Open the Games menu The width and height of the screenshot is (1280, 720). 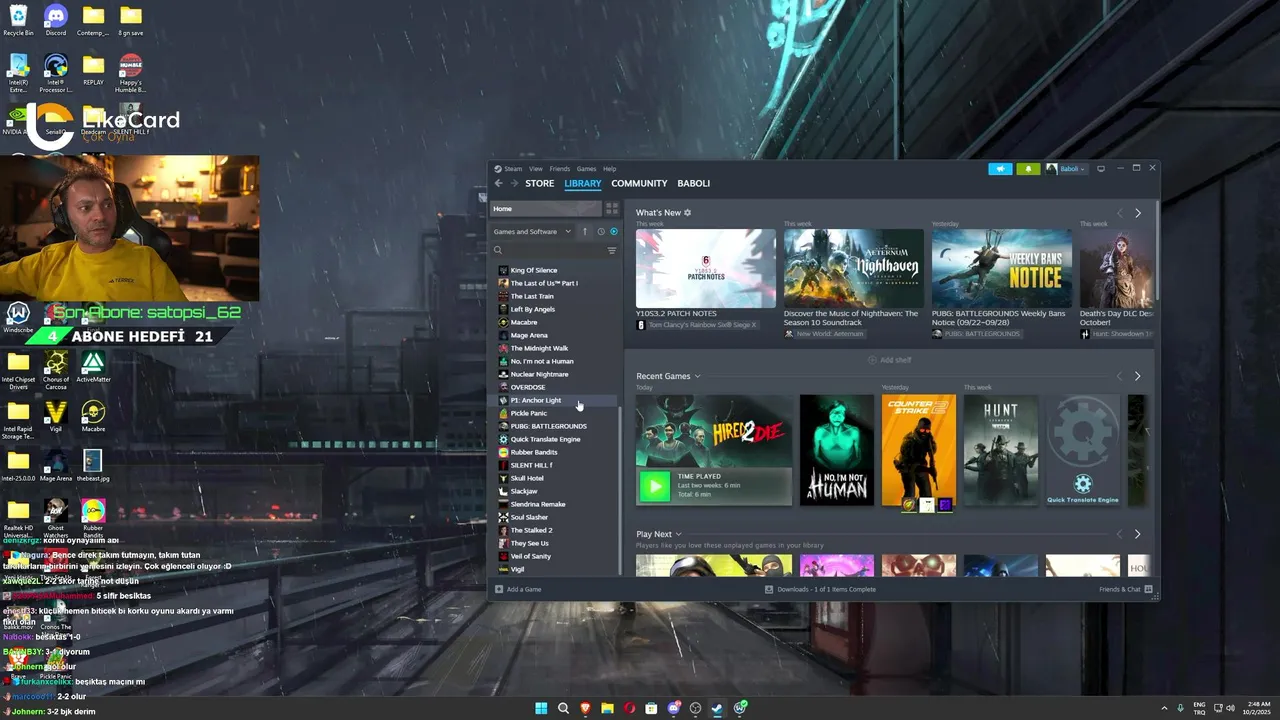[586, 169]
